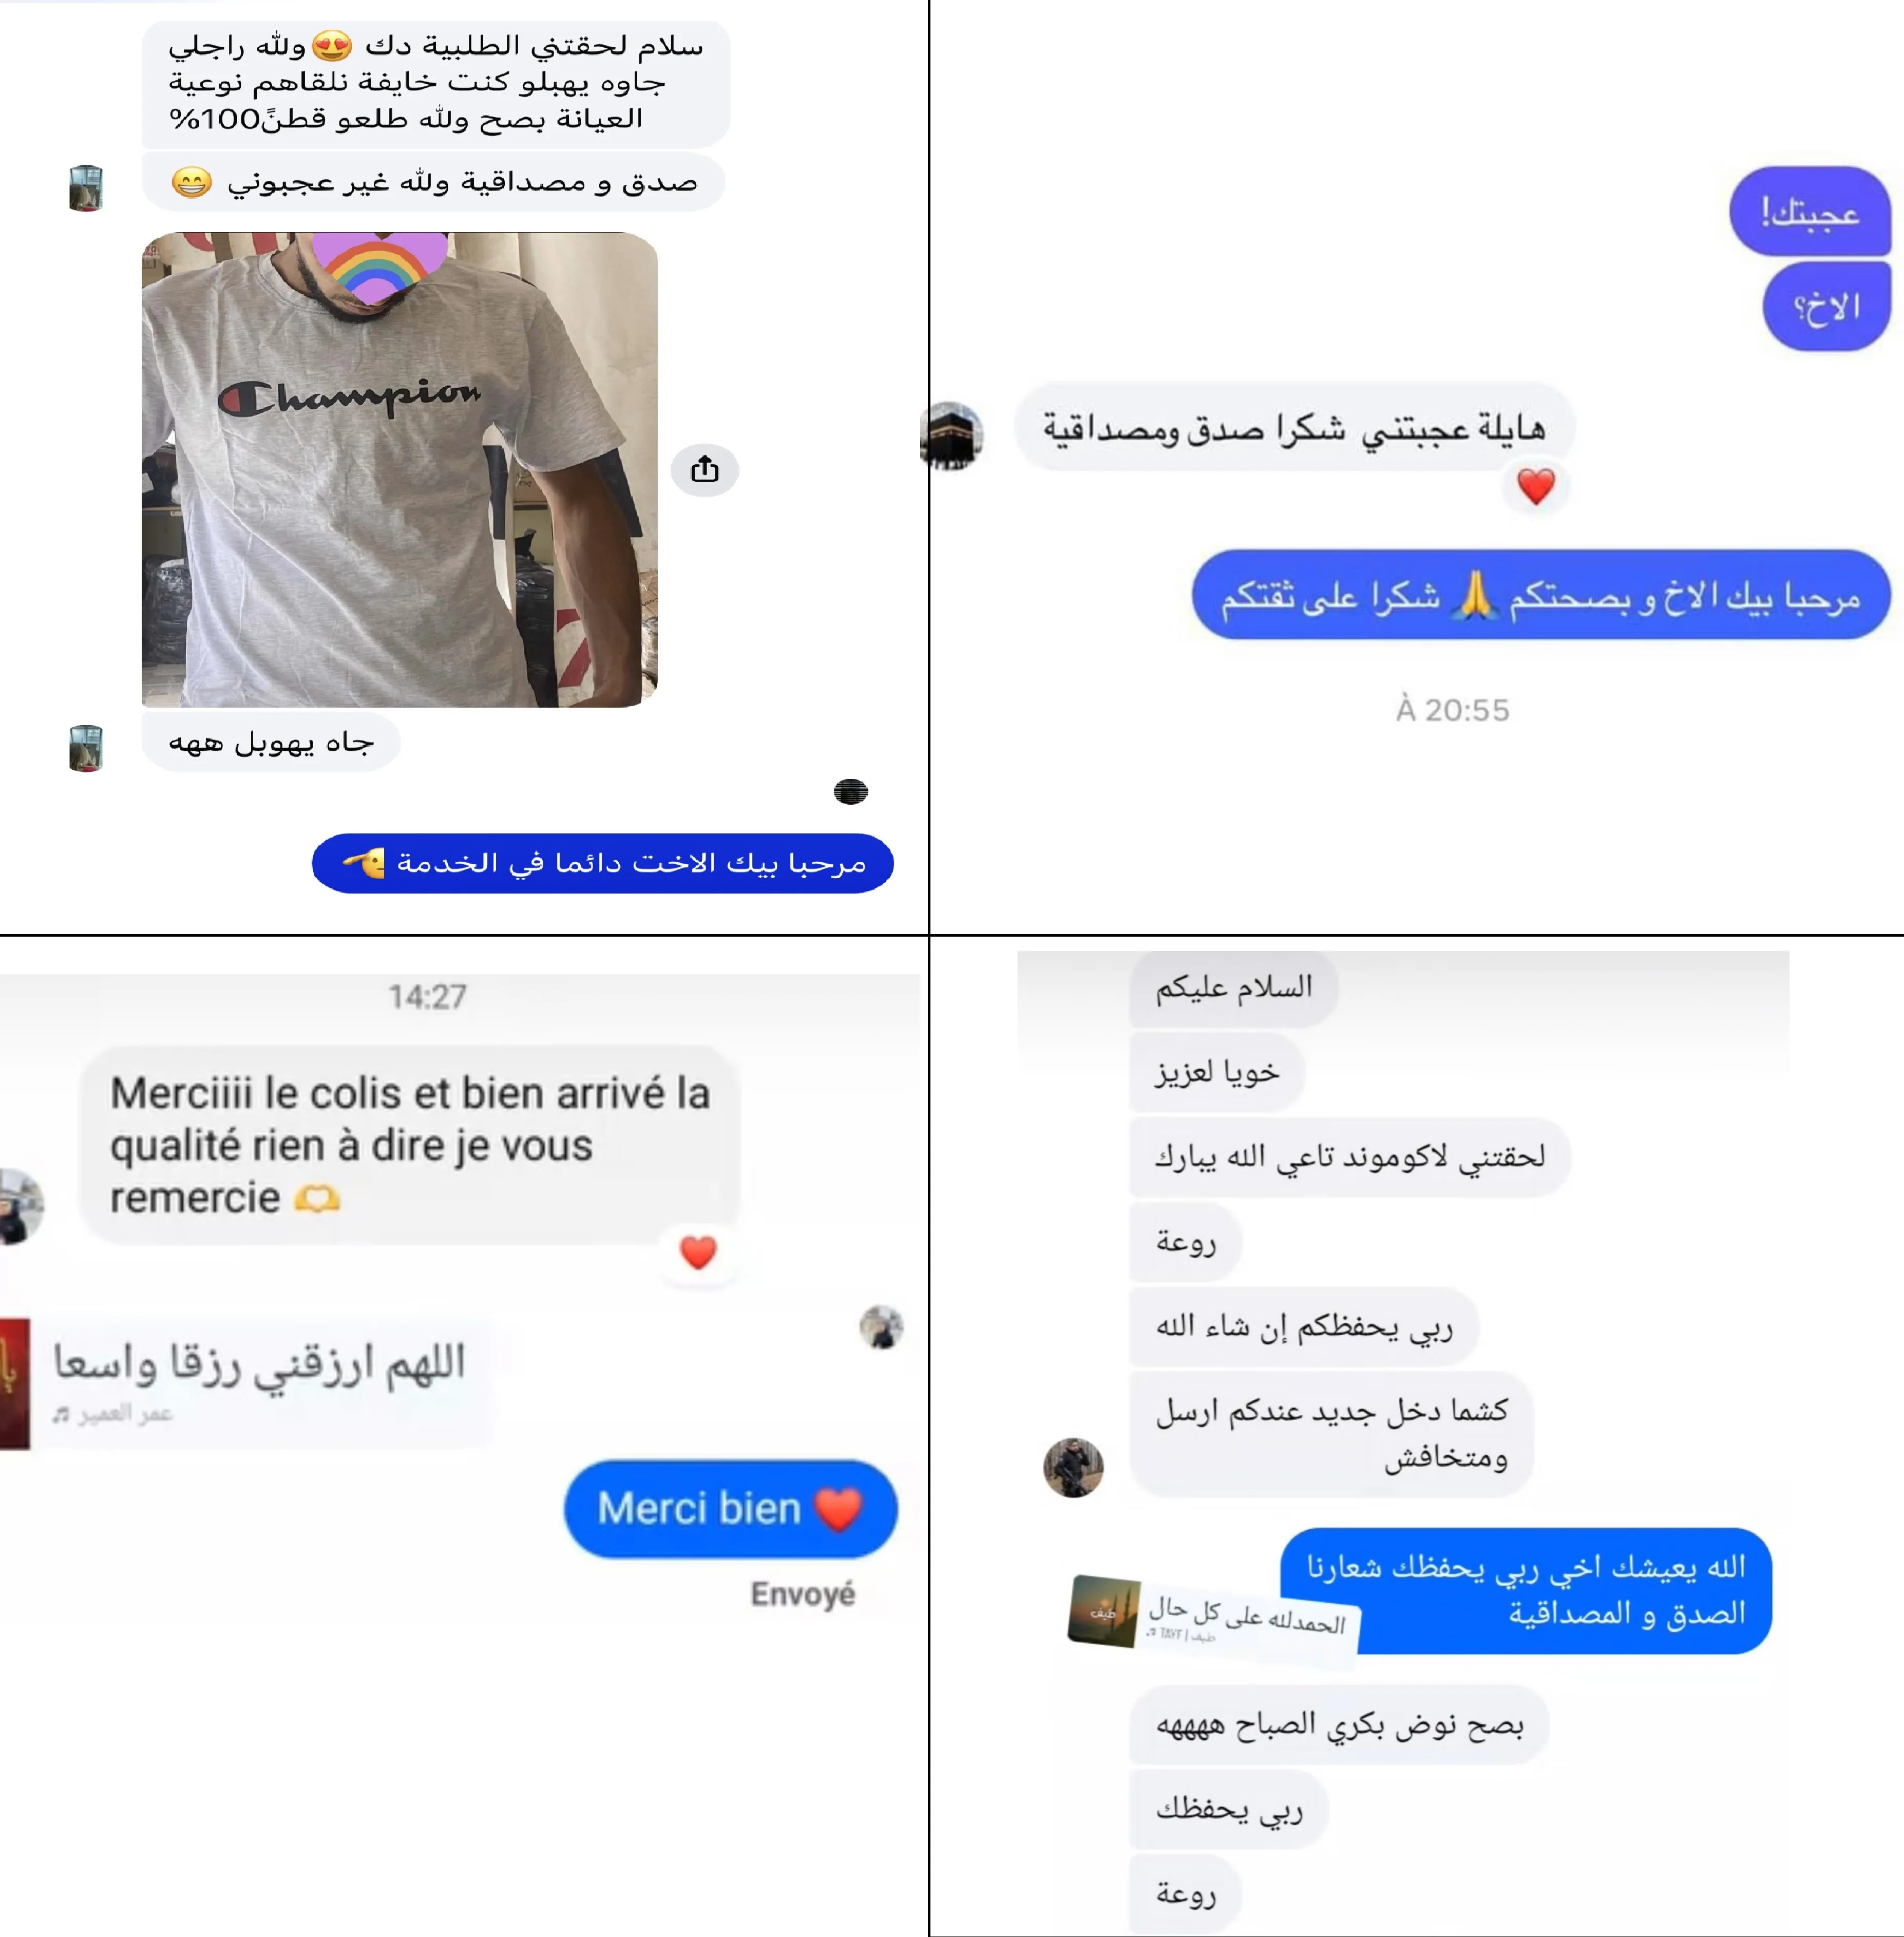Tap the sender avatar next to جاه يهوبل ههه

click(86, 747)
